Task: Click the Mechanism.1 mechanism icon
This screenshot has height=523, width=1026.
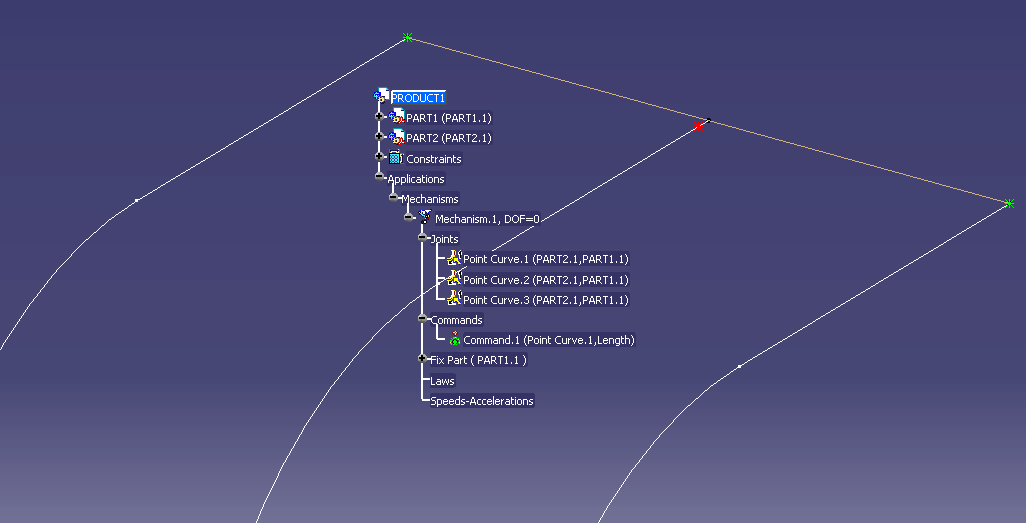Action: point(425,217)
